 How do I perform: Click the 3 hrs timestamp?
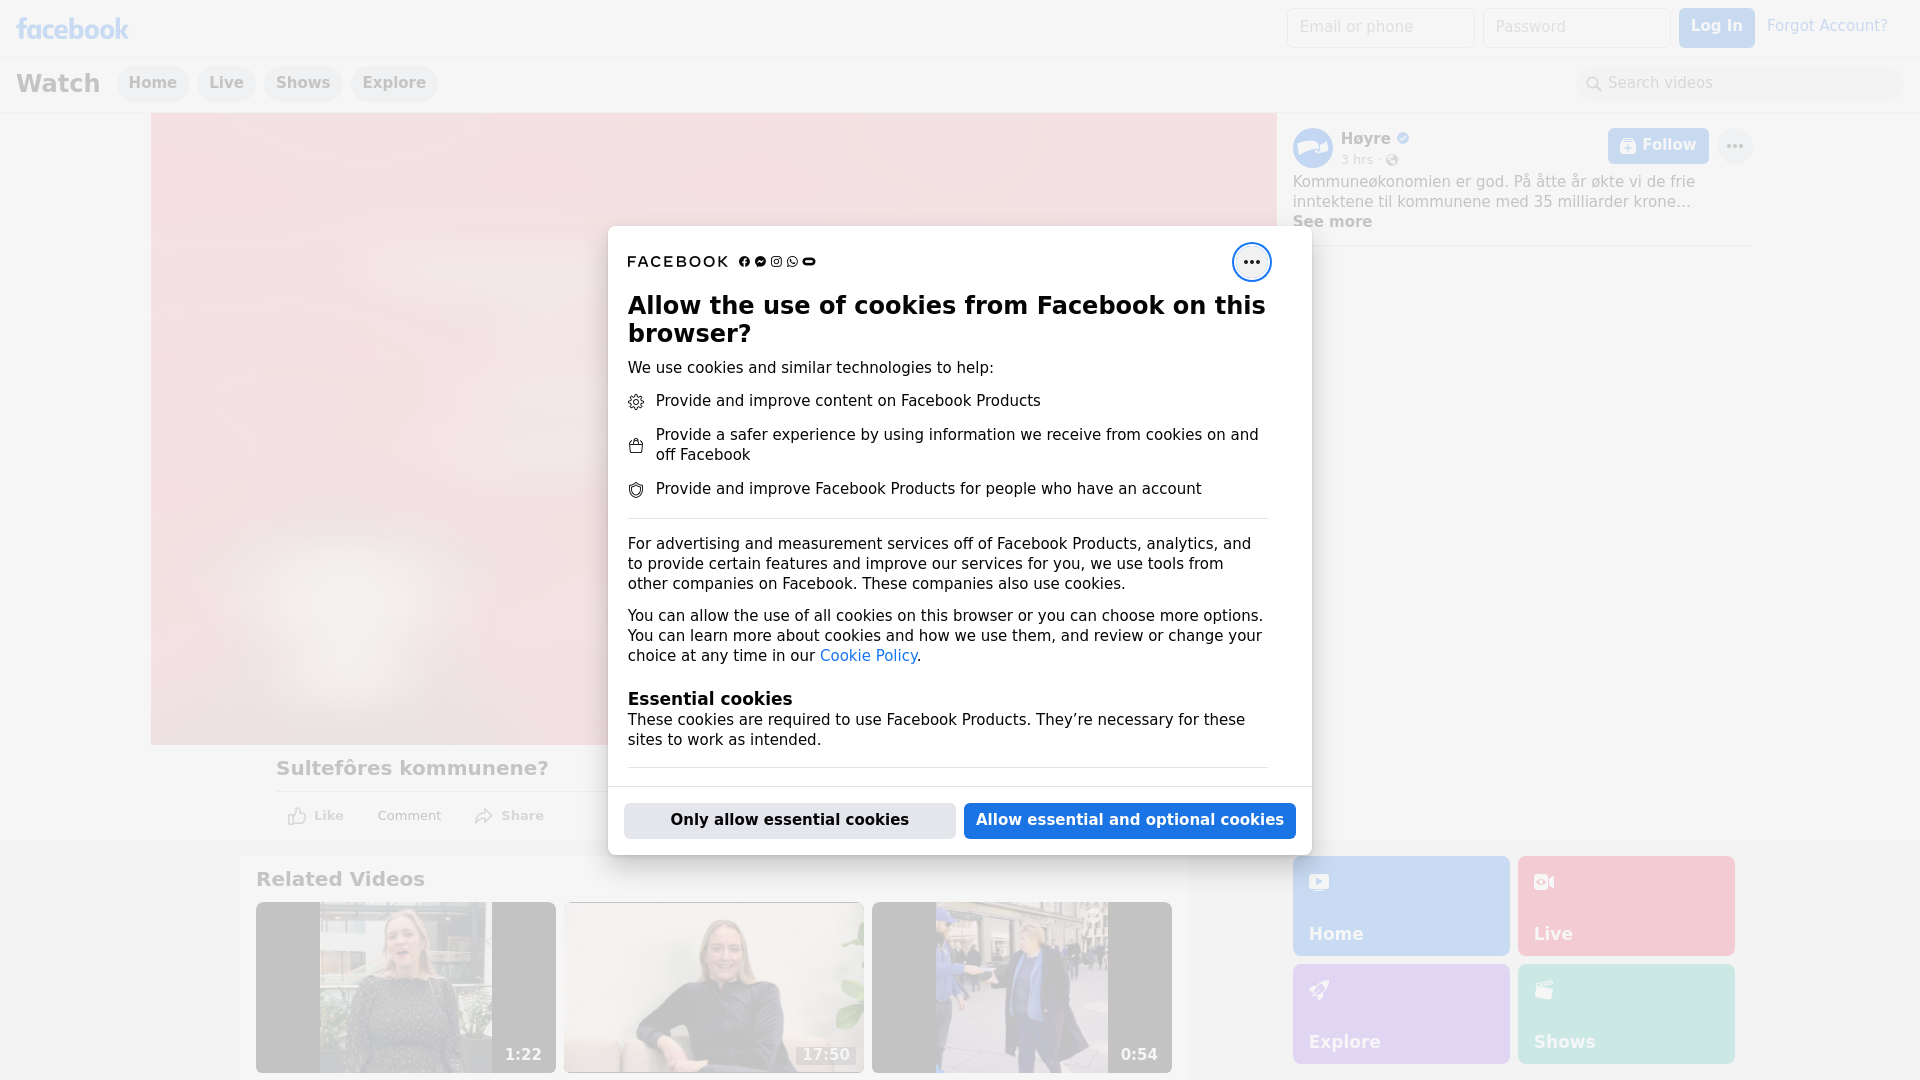coord(1357,160)
